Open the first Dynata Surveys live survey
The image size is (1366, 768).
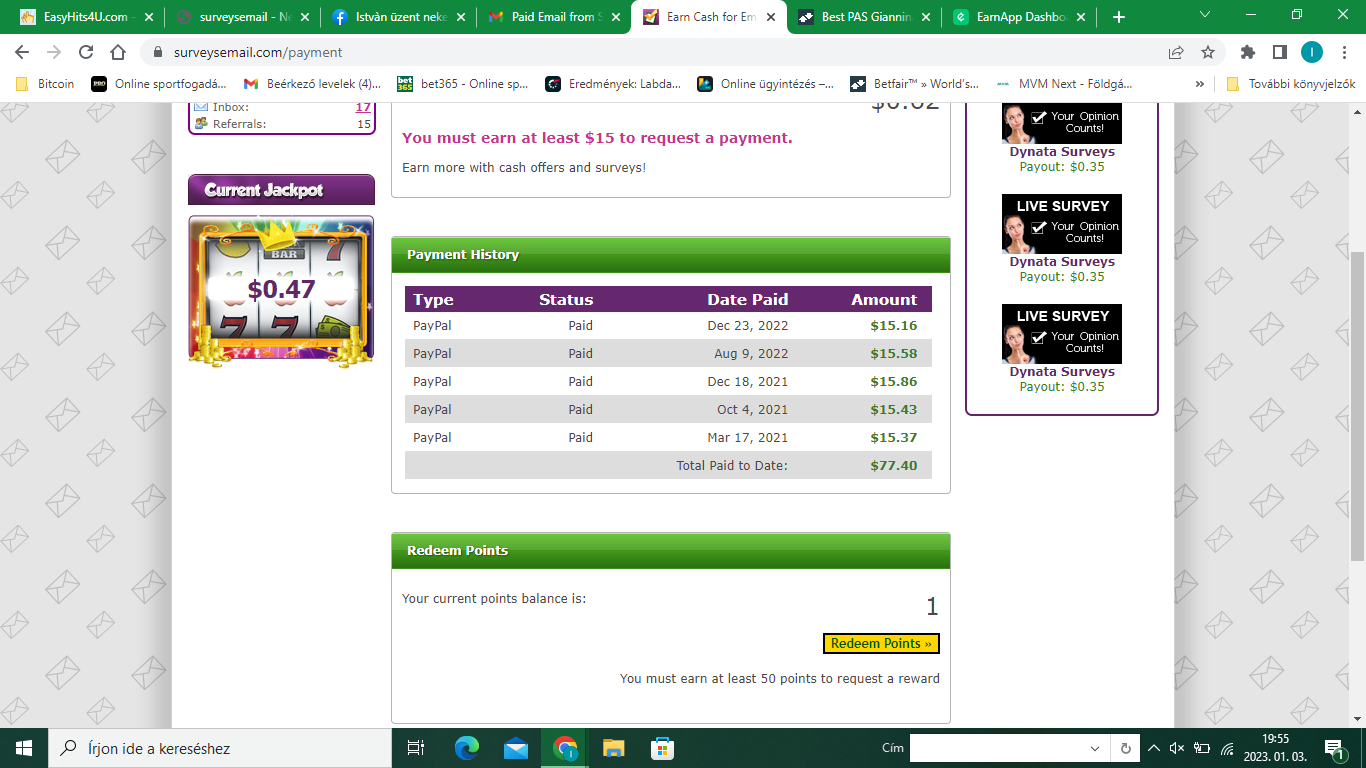click(1061, 152)
